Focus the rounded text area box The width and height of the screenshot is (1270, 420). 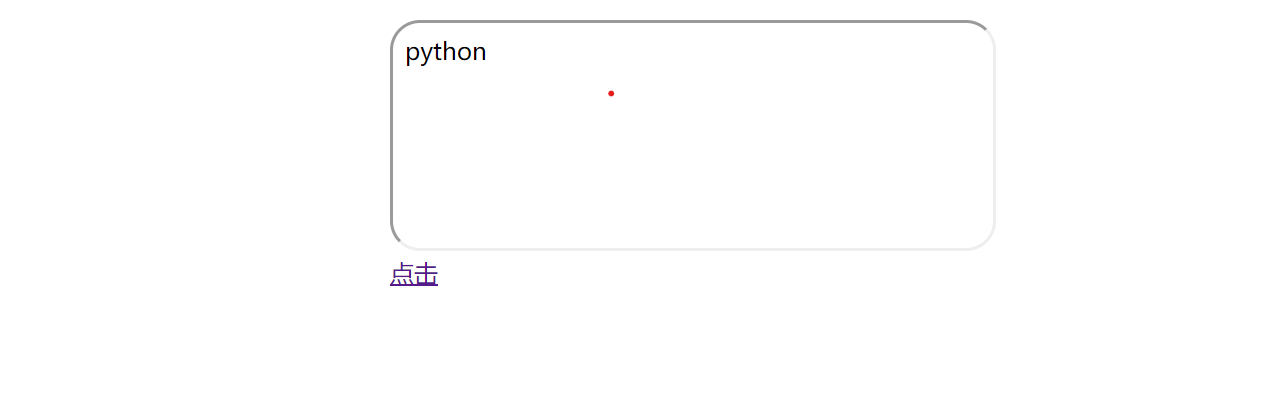pos(693,135)
